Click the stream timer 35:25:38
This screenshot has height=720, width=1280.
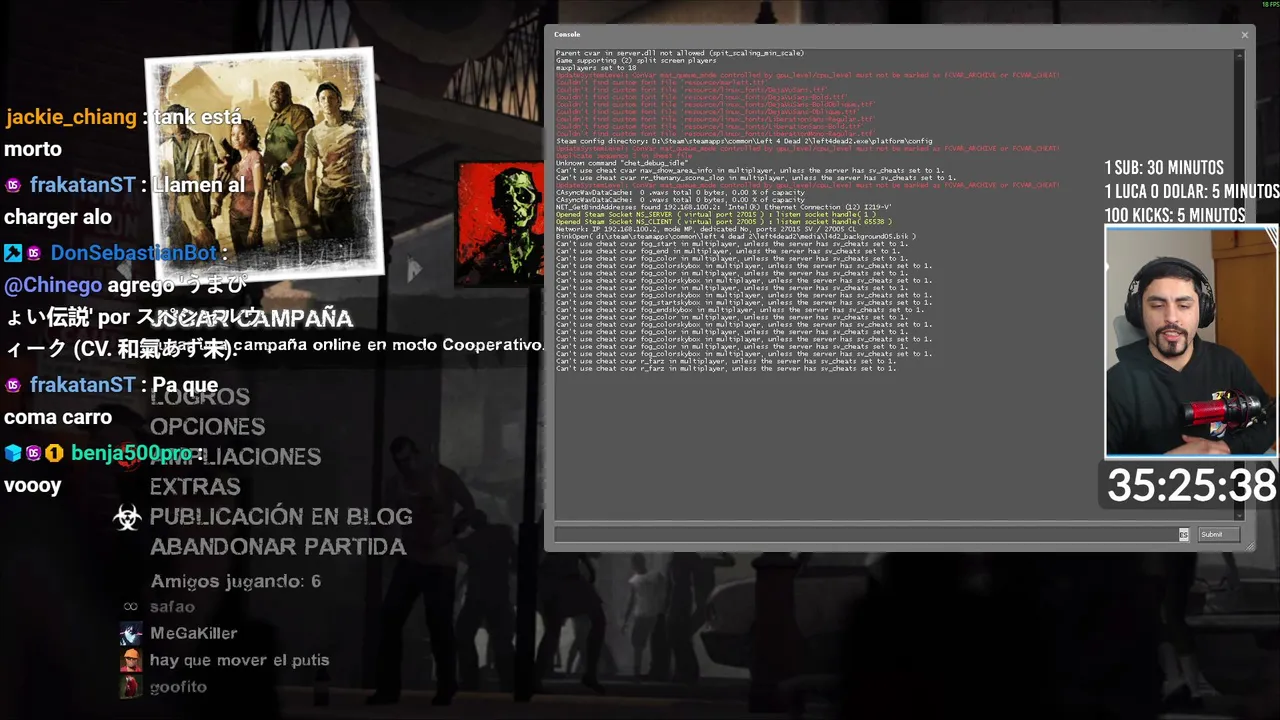click(x=1191, y=486)
